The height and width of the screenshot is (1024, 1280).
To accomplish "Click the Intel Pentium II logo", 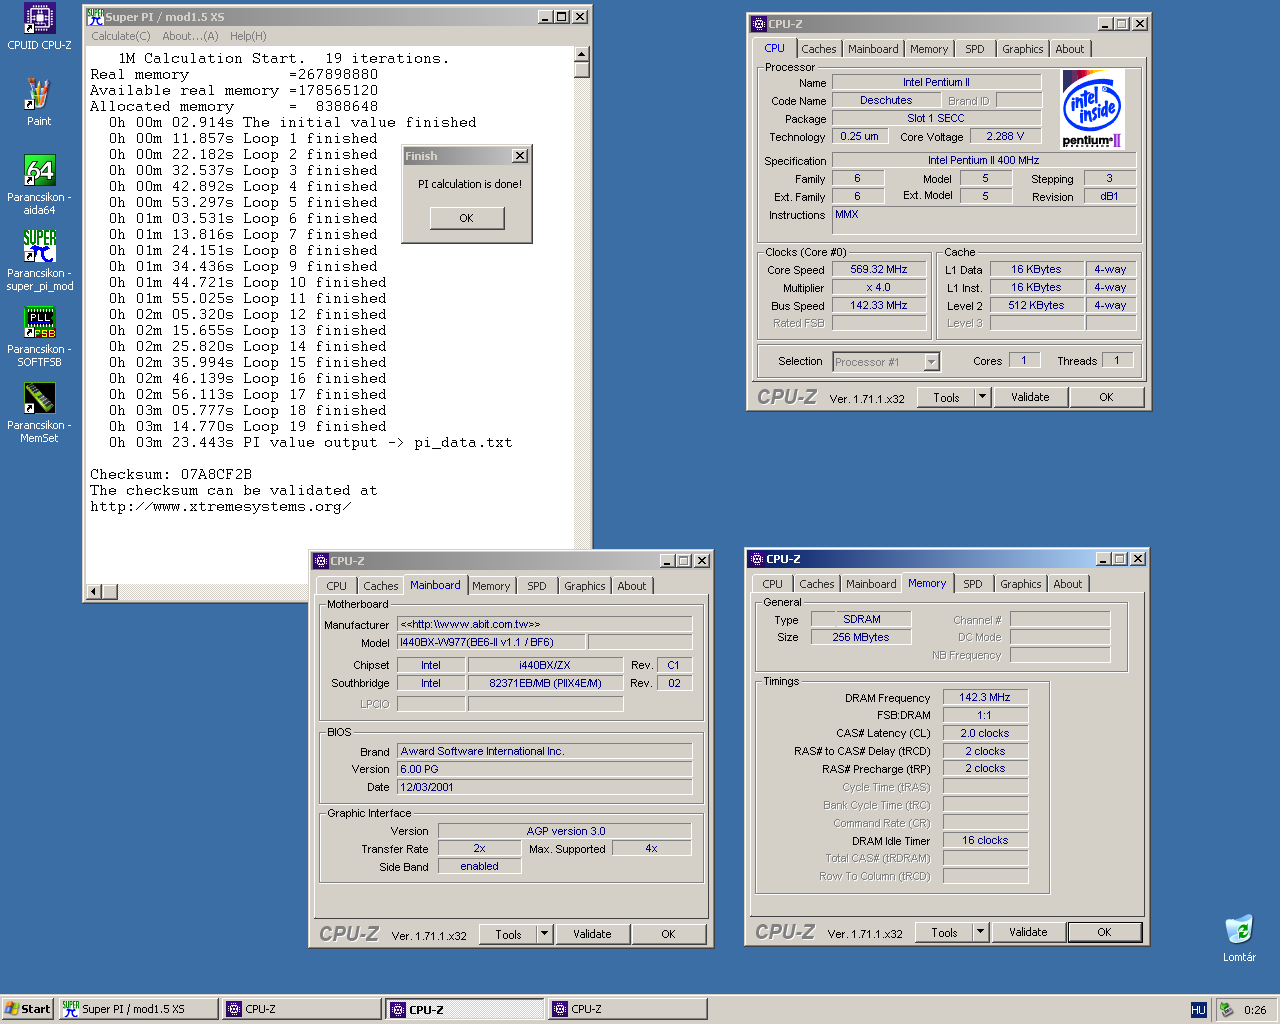I will coord(1093,109).
